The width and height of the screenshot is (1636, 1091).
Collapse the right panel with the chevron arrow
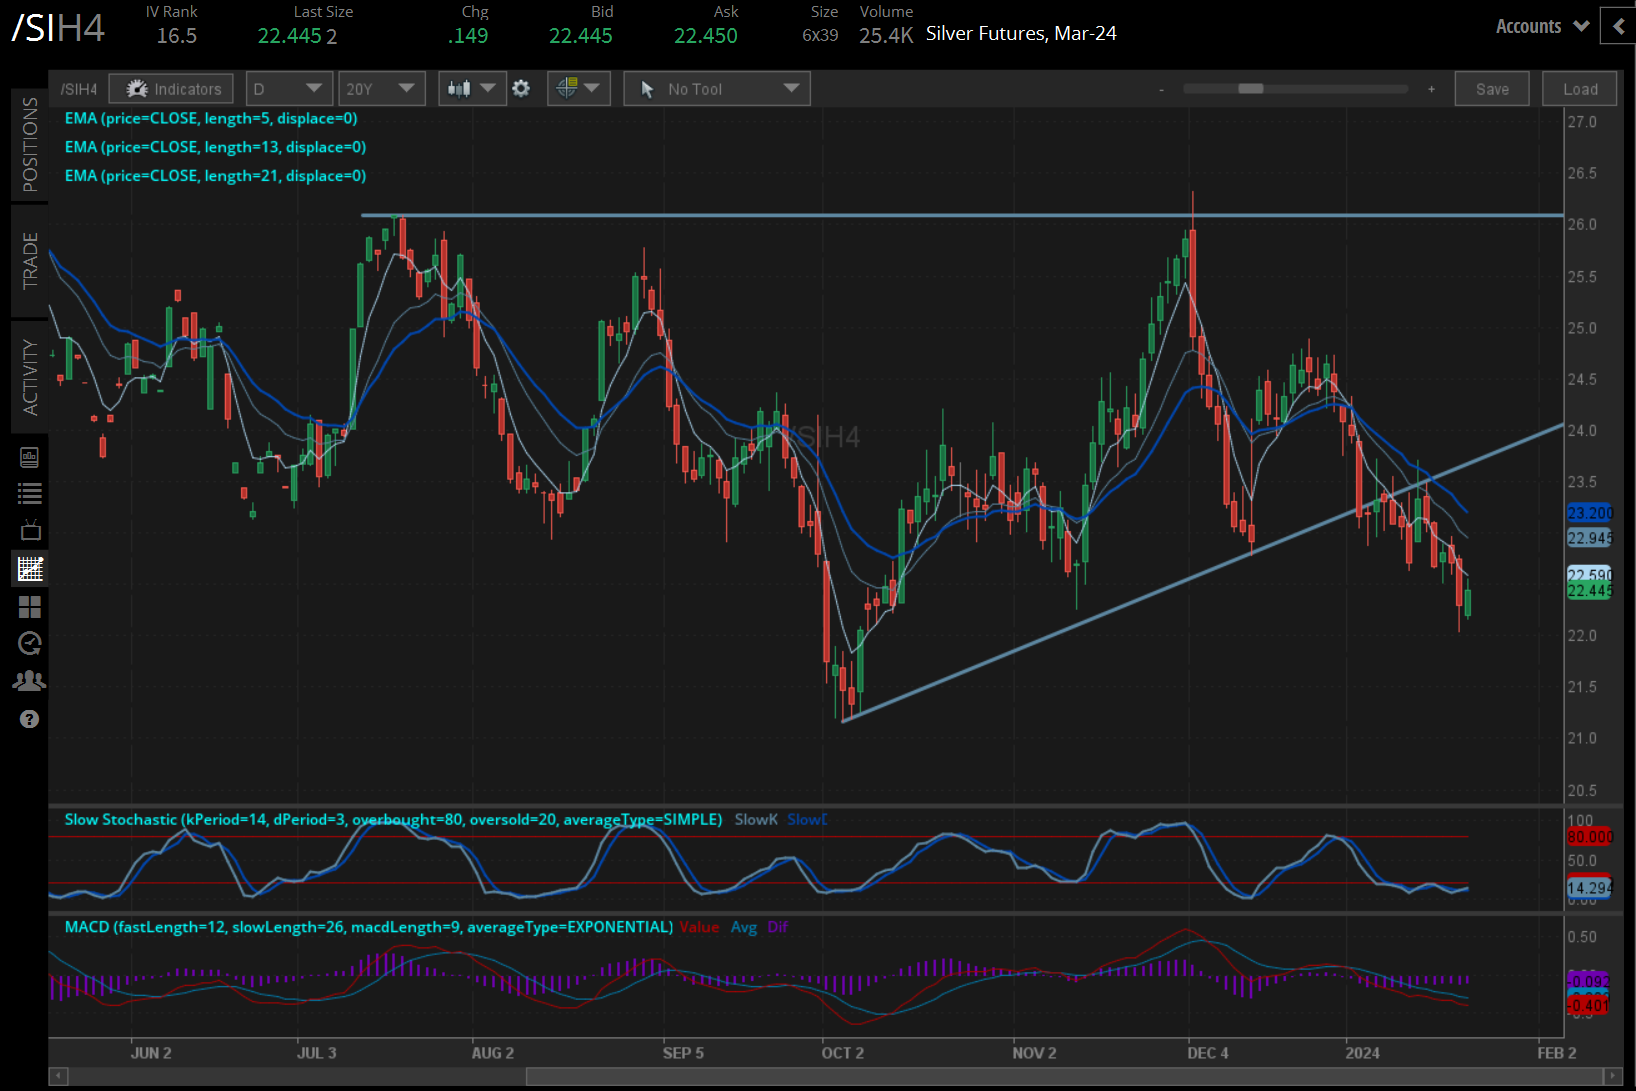pos(1618,27)
